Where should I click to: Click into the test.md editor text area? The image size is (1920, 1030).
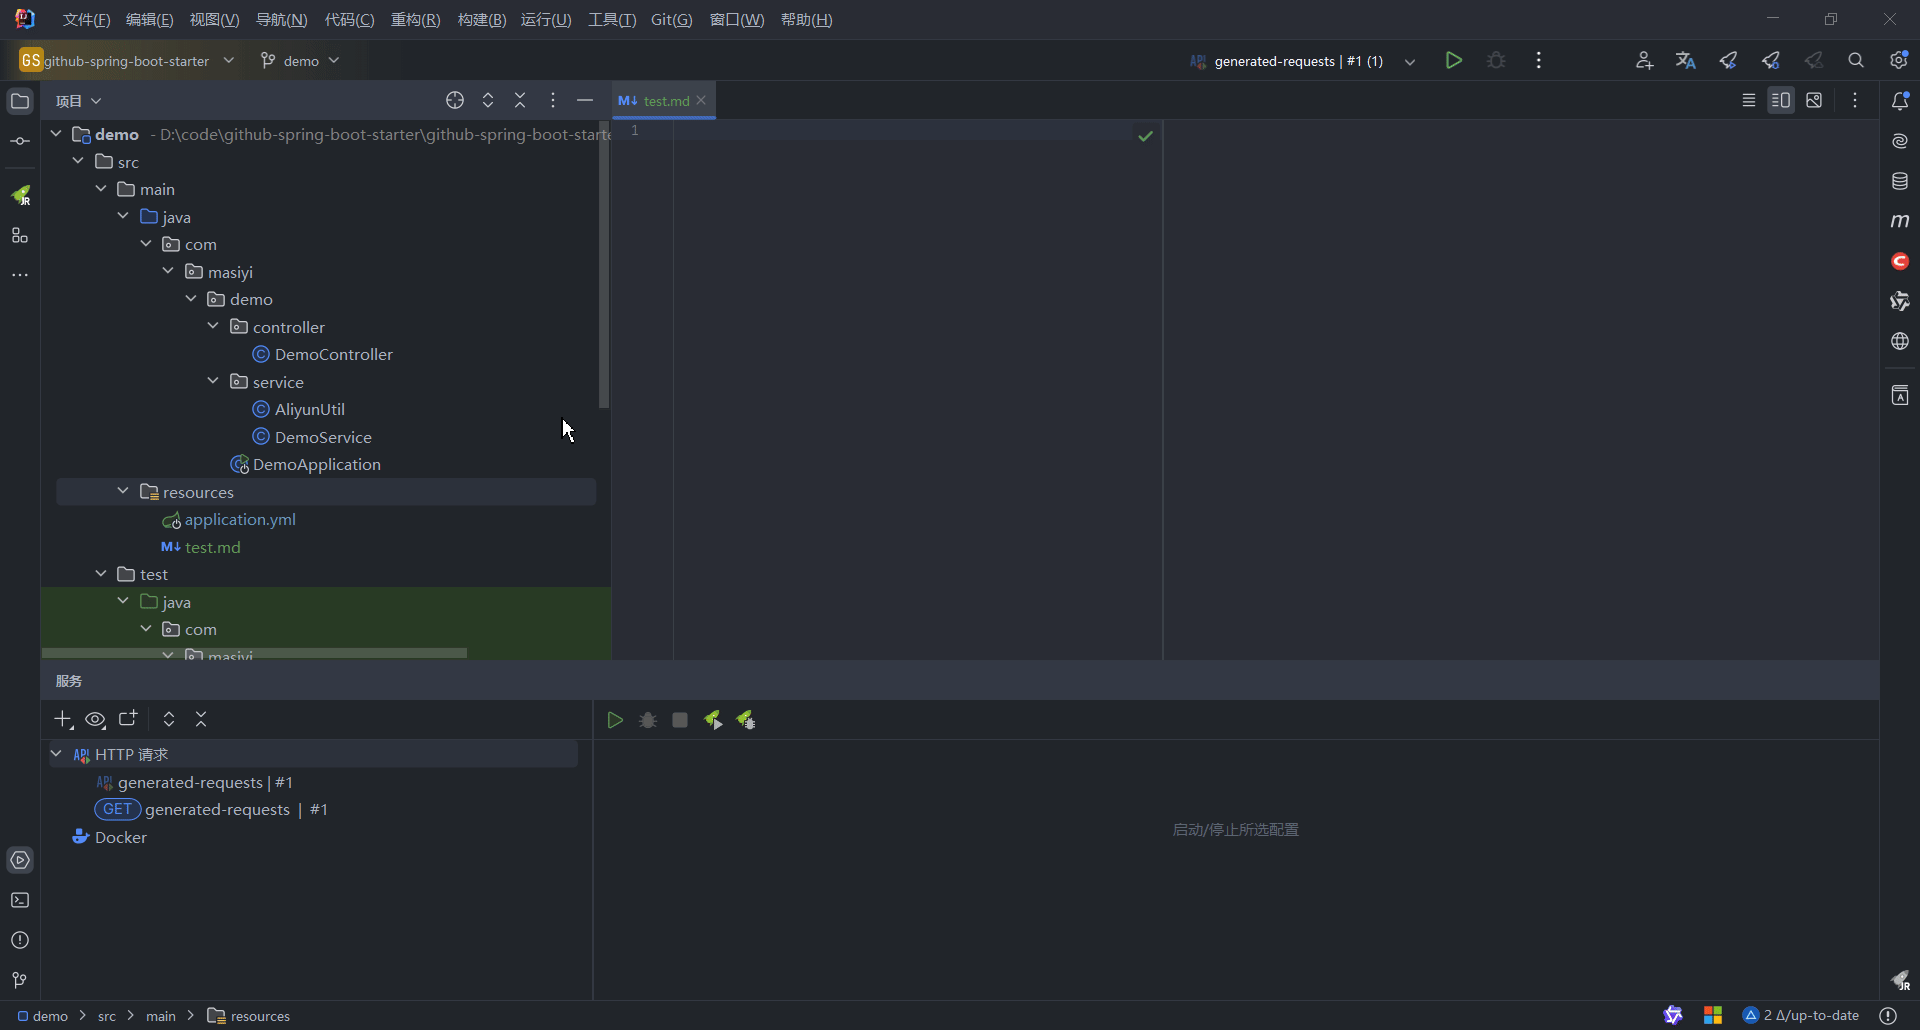tap(917, 390)
